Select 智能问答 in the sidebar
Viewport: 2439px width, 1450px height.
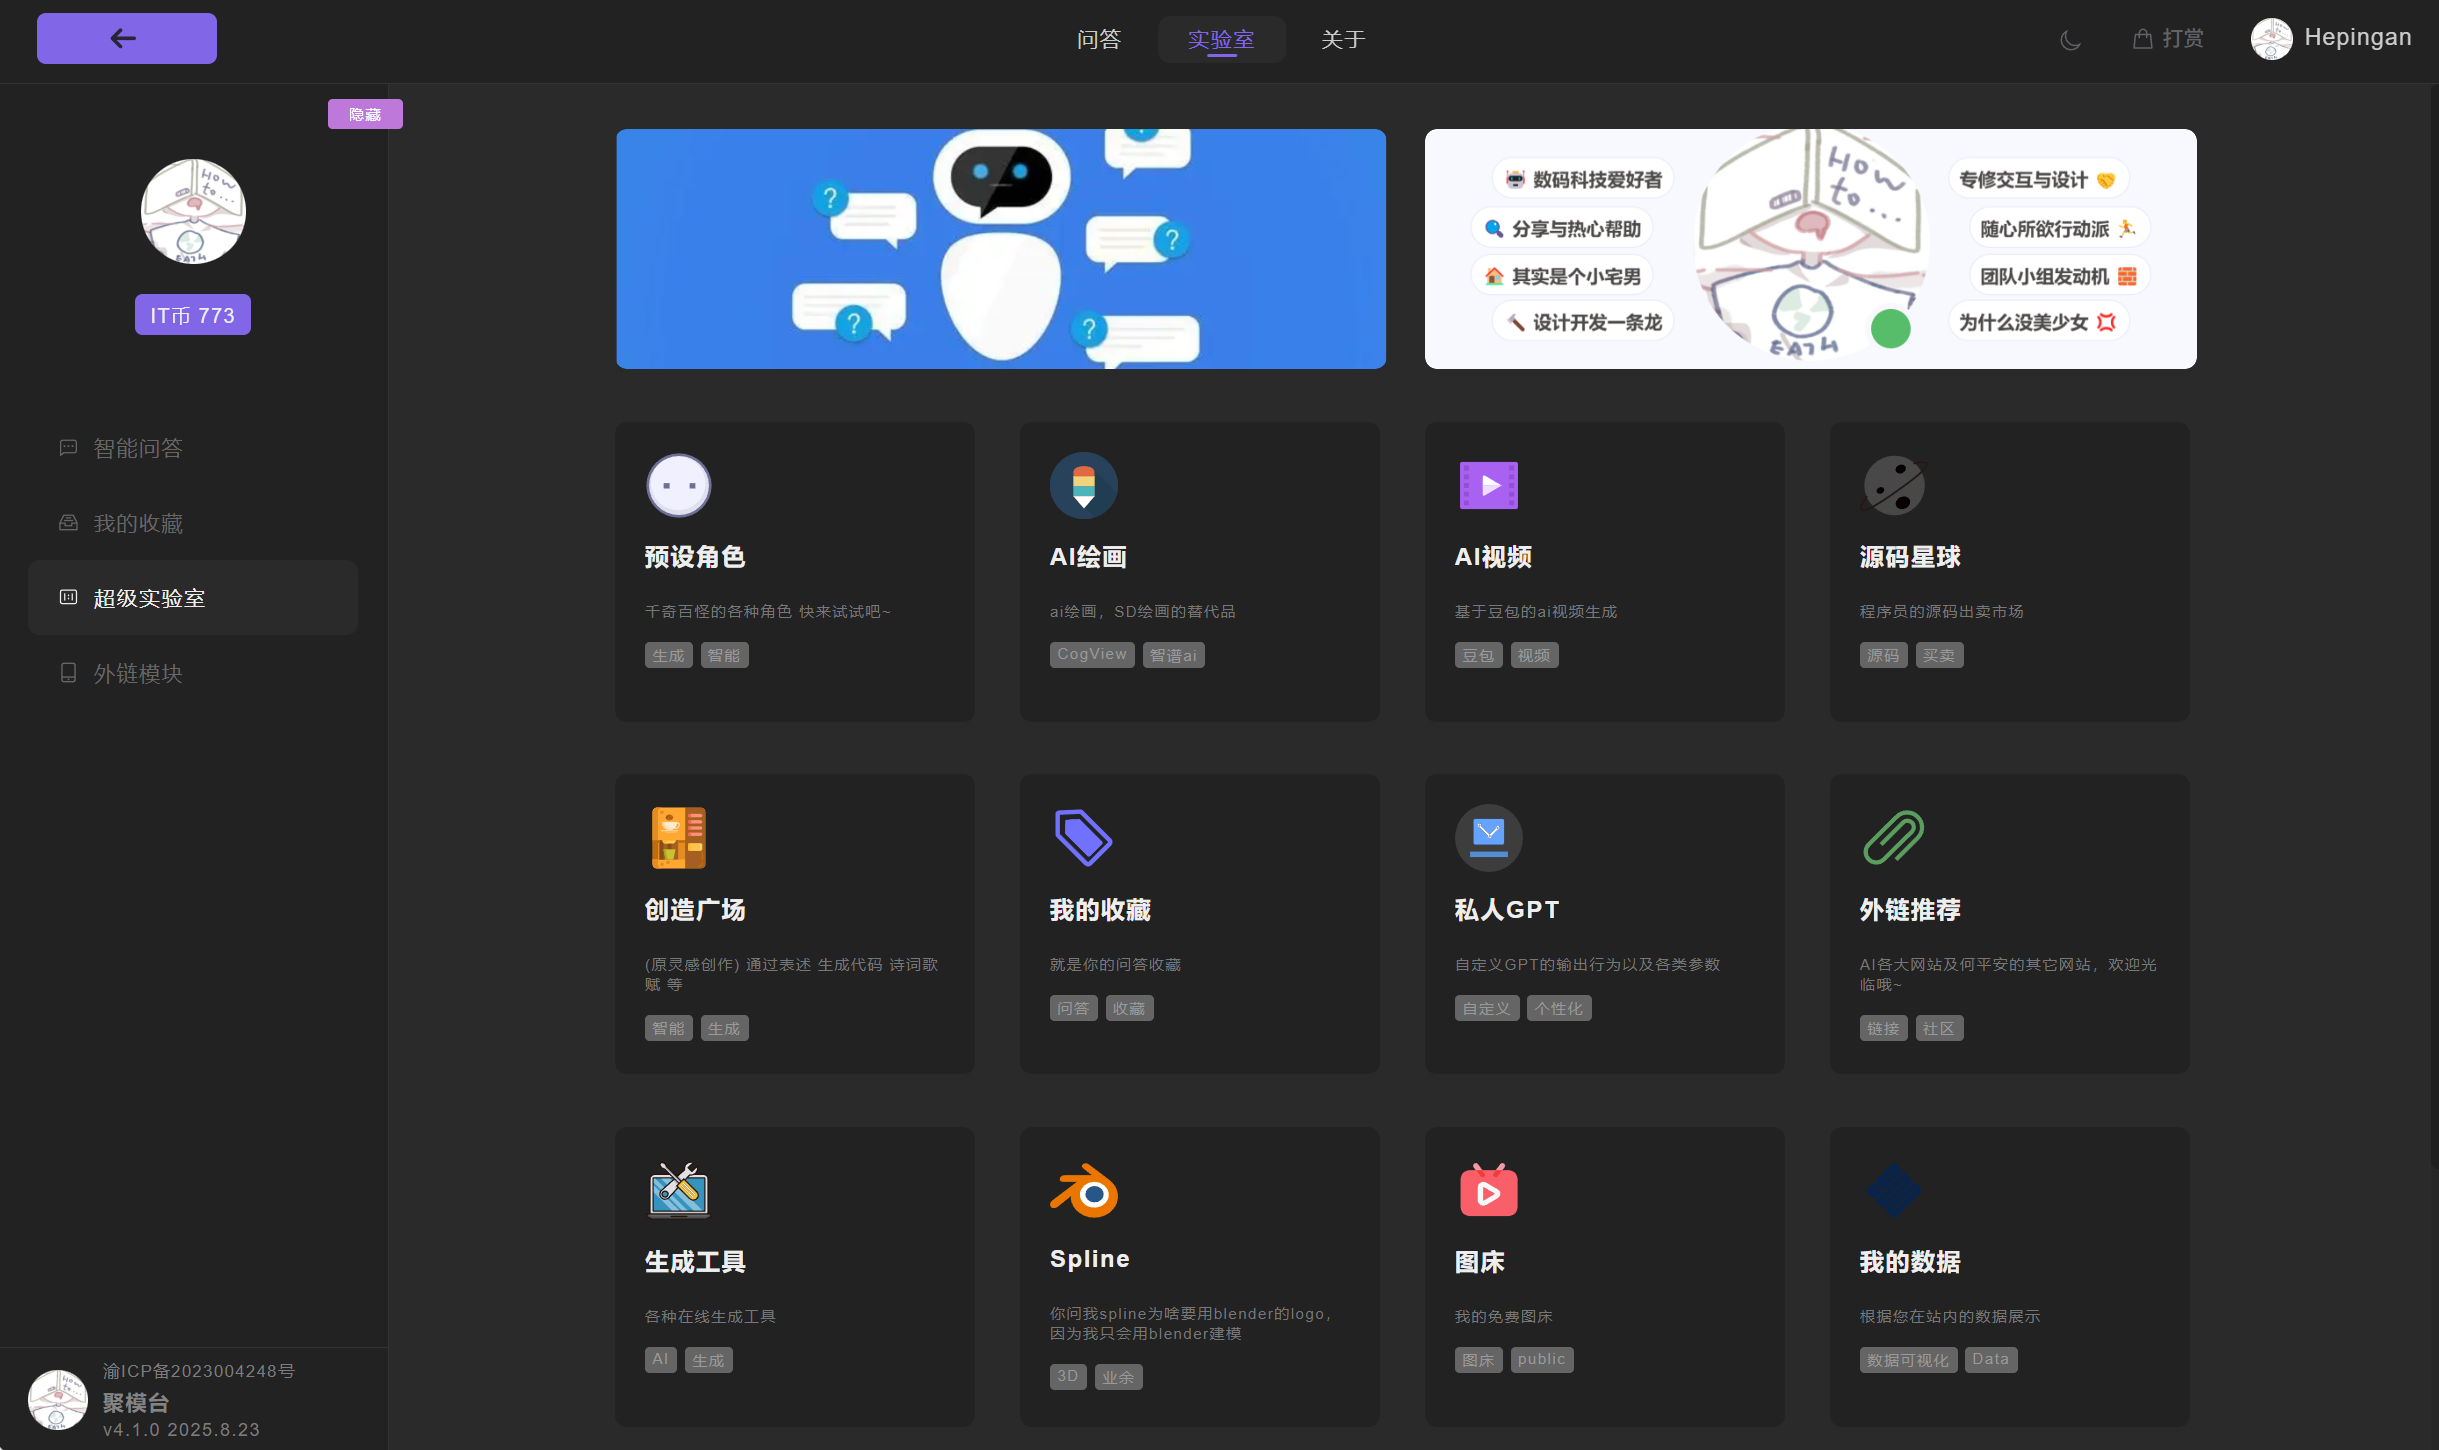(138, 448)
